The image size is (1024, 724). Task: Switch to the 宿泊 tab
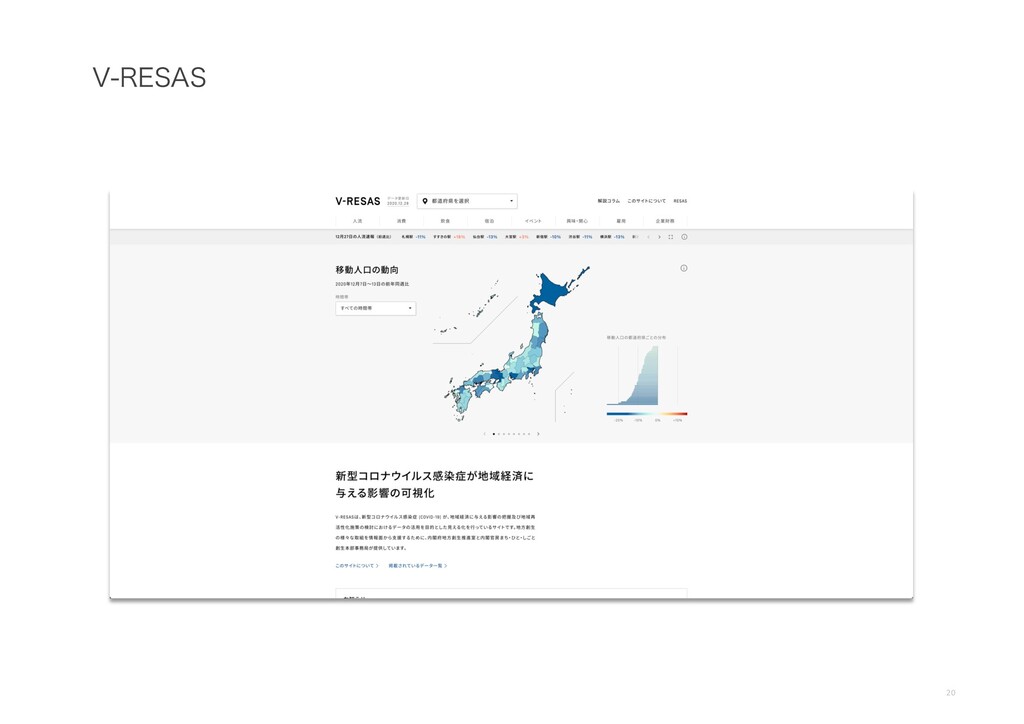point(489,221)
